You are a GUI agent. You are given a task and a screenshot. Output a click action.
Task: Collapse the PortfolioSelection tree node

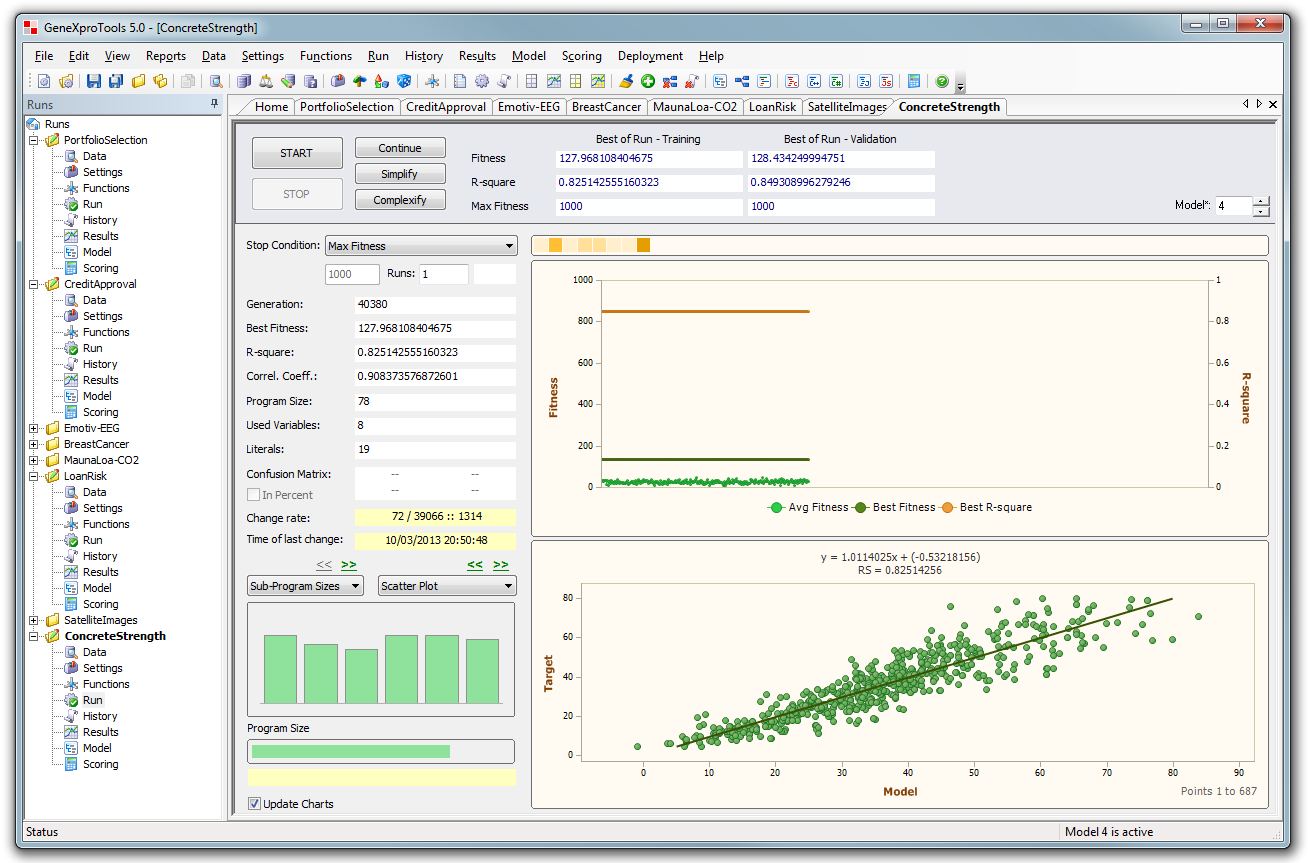[35, 140]
